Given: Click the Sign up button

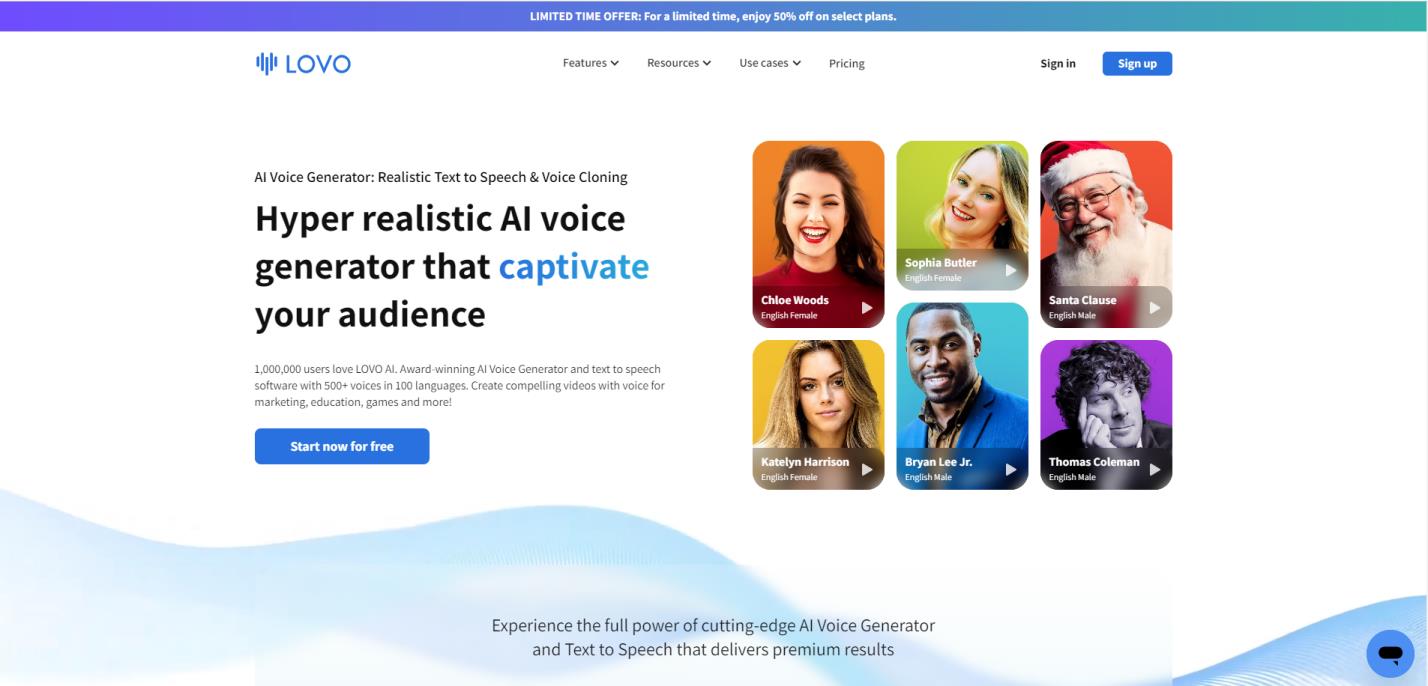Looking at the screenshot, I should click(x=1137, y=63).
